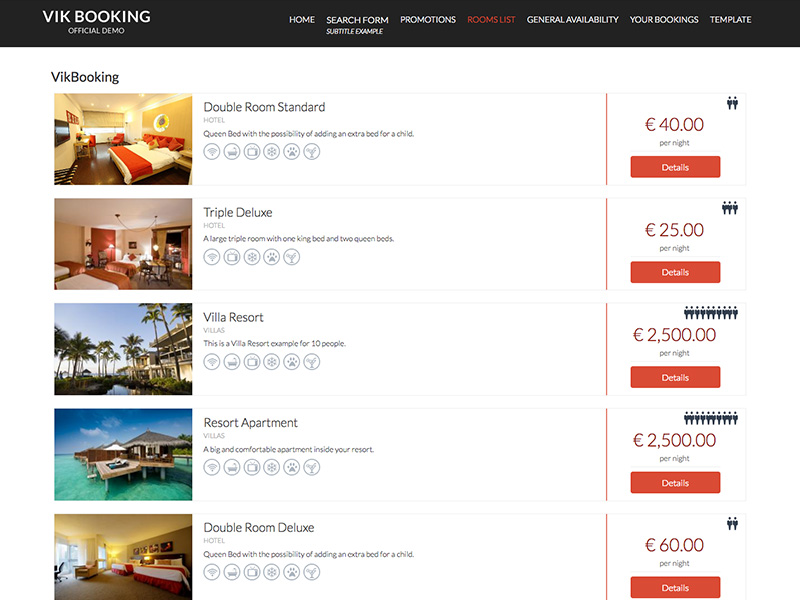Click TV icon for Triple Deluxe room
This screenshot has width=800, height=600.
tap(232, 257)
